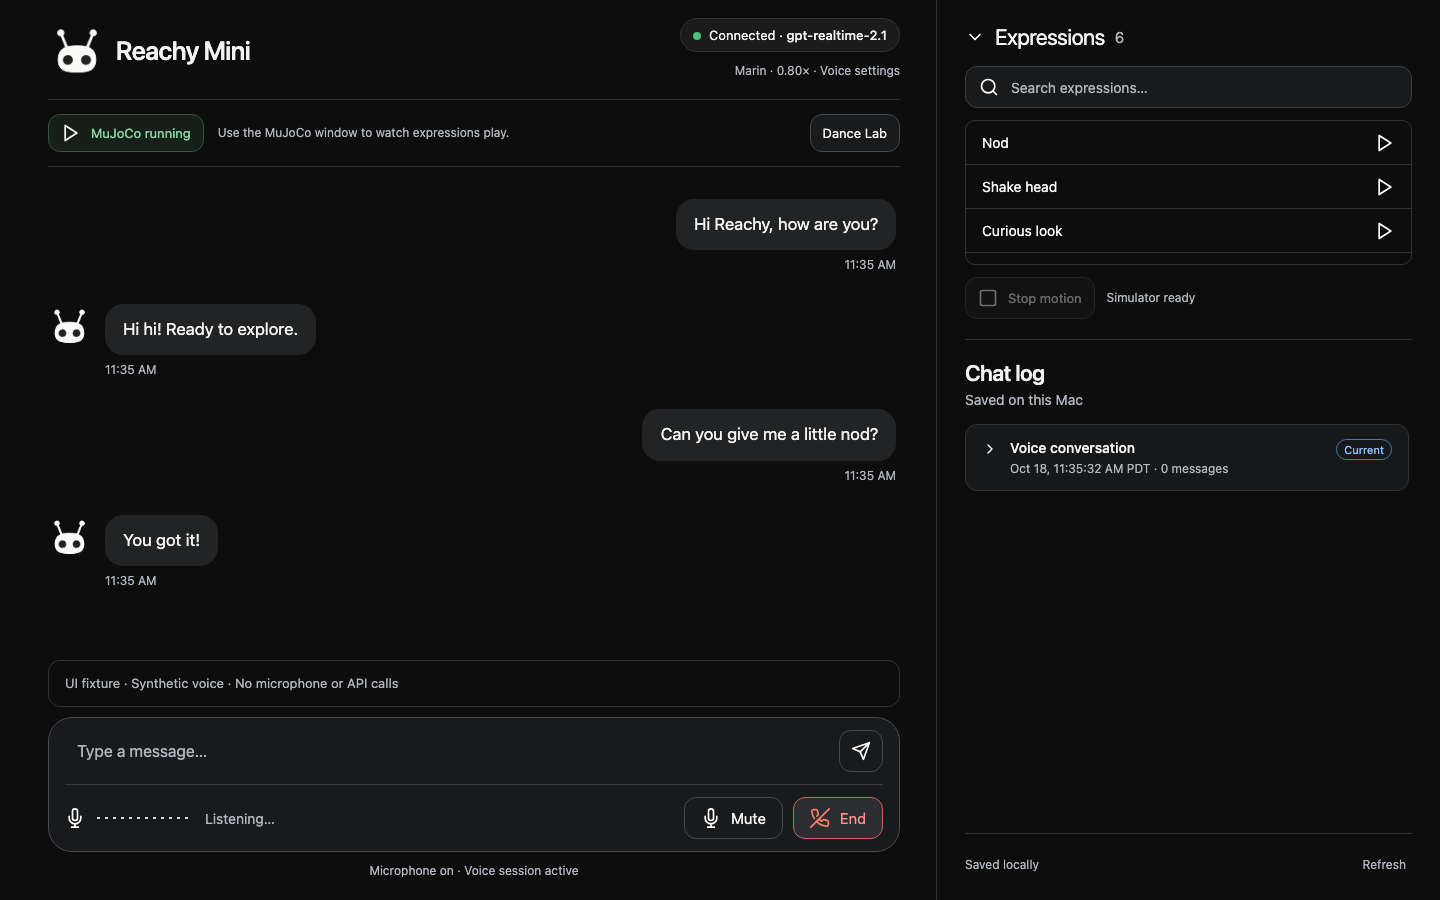Play the Shake head expression
This screenshot has width=1440, height=900.
pyautogui.click(x=1384, y=187)
